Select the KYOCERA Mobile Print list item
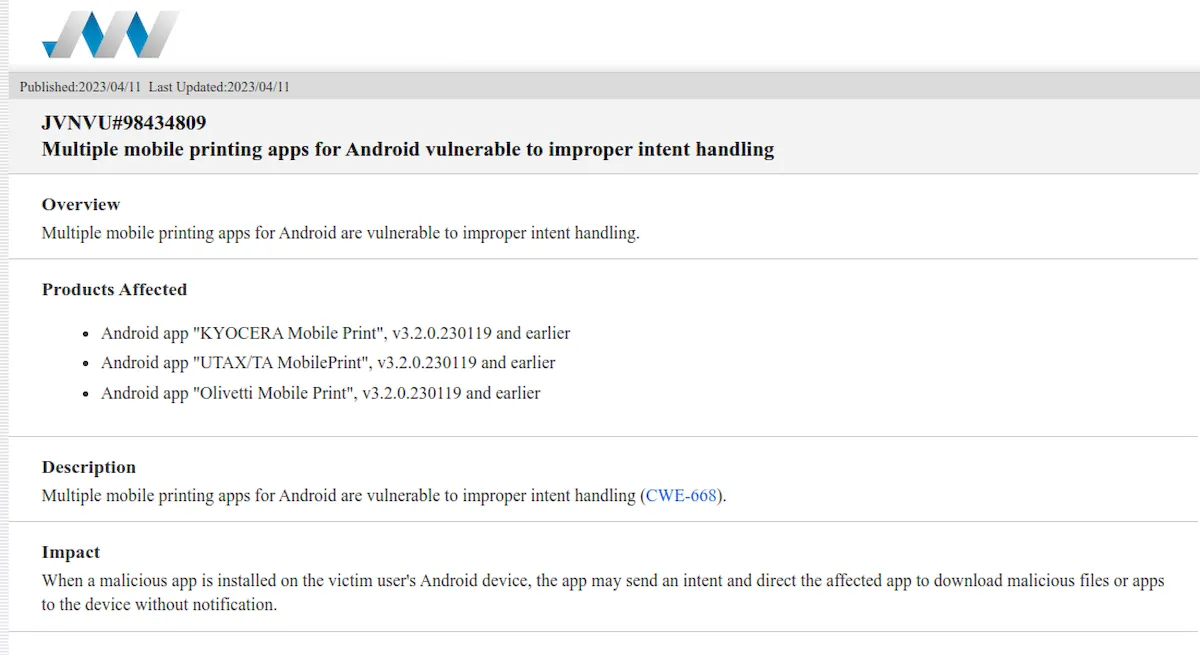The image size is (1200, 655). (x=335, y=332)
